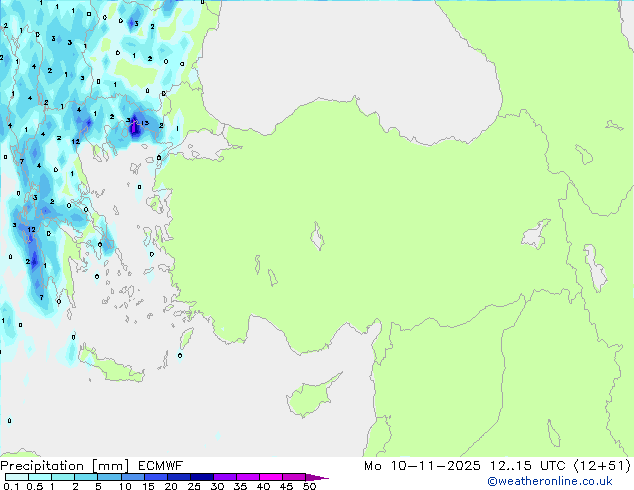Click the "[mm]" unit label

pyautogui.click(x=110, y=466)
